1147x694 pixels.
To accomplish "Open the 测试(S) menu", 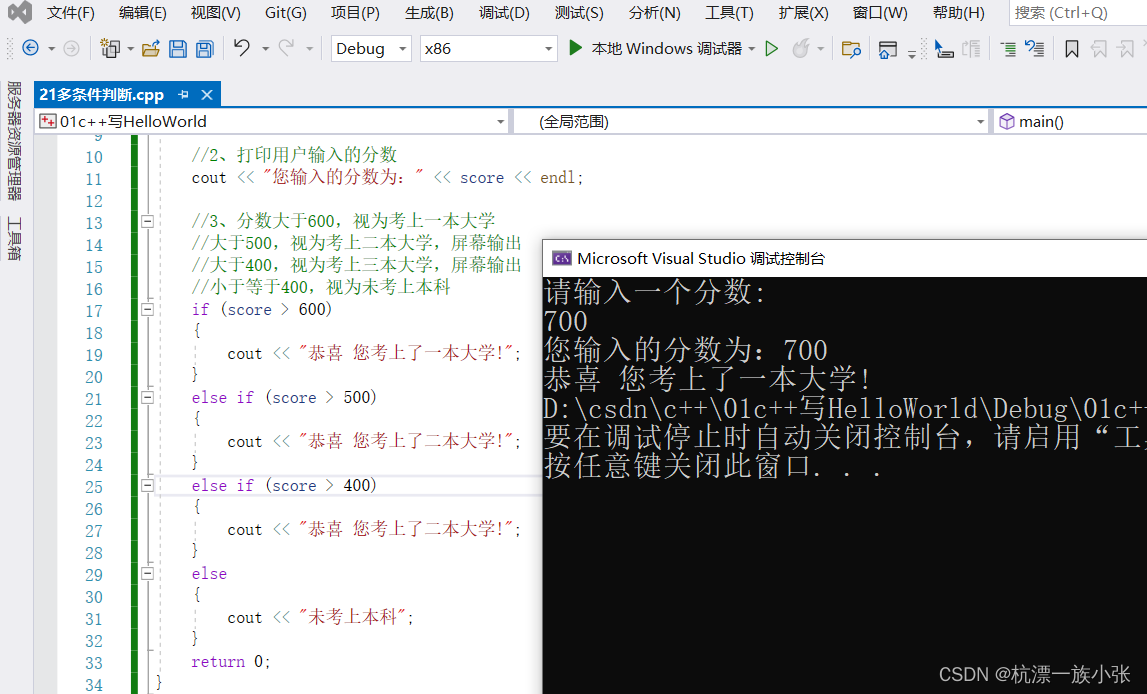I will click(579, 12).
